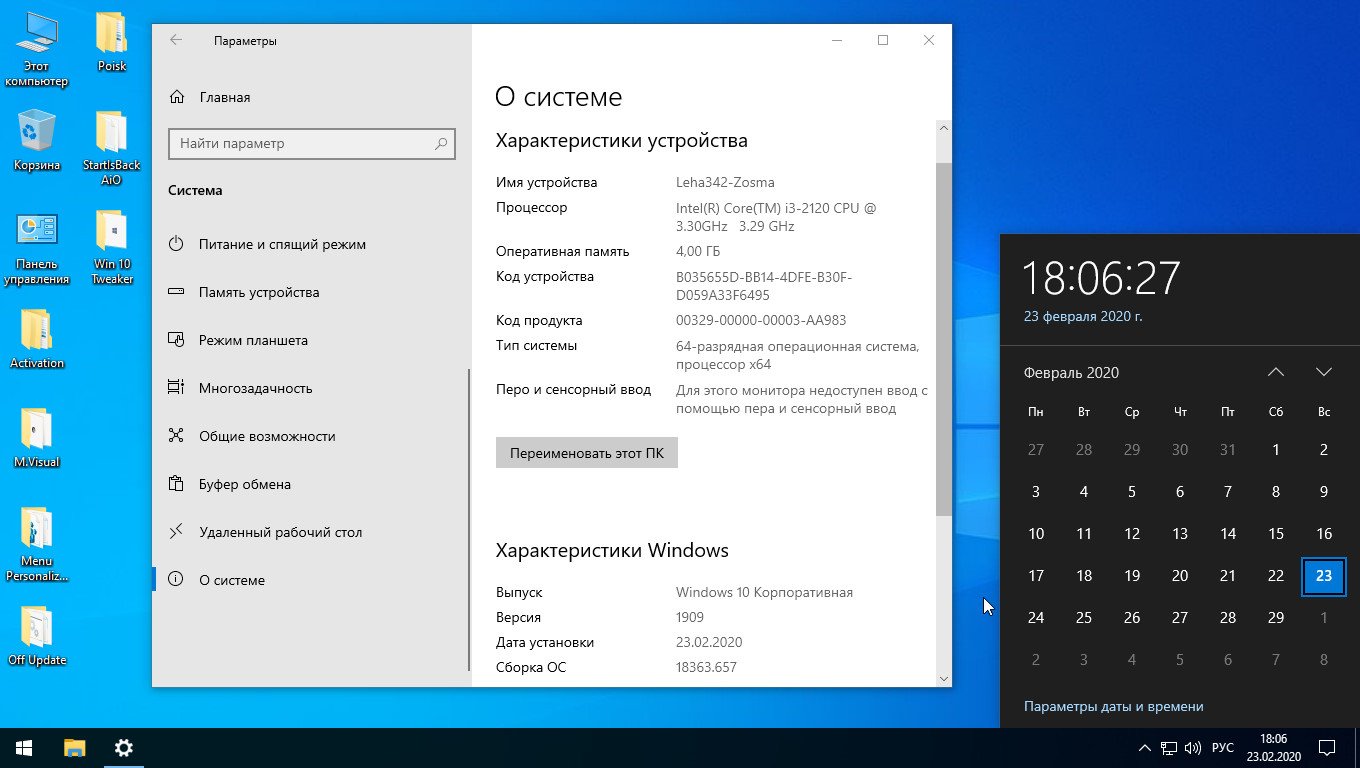The image size is (1360, 768).
Task: Go back with the Settings back arrow
Action: tap(176, 40)
